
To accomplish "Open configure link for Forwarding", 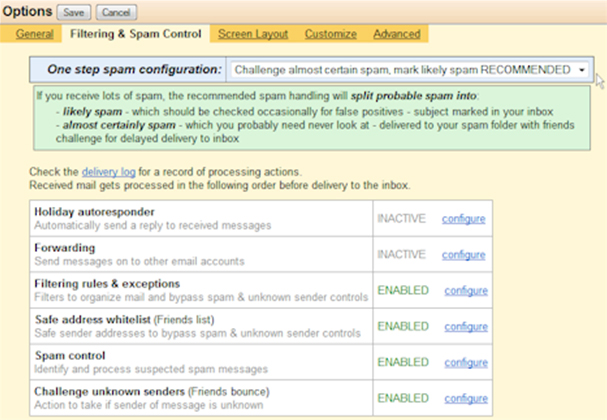I will (465, 255).
